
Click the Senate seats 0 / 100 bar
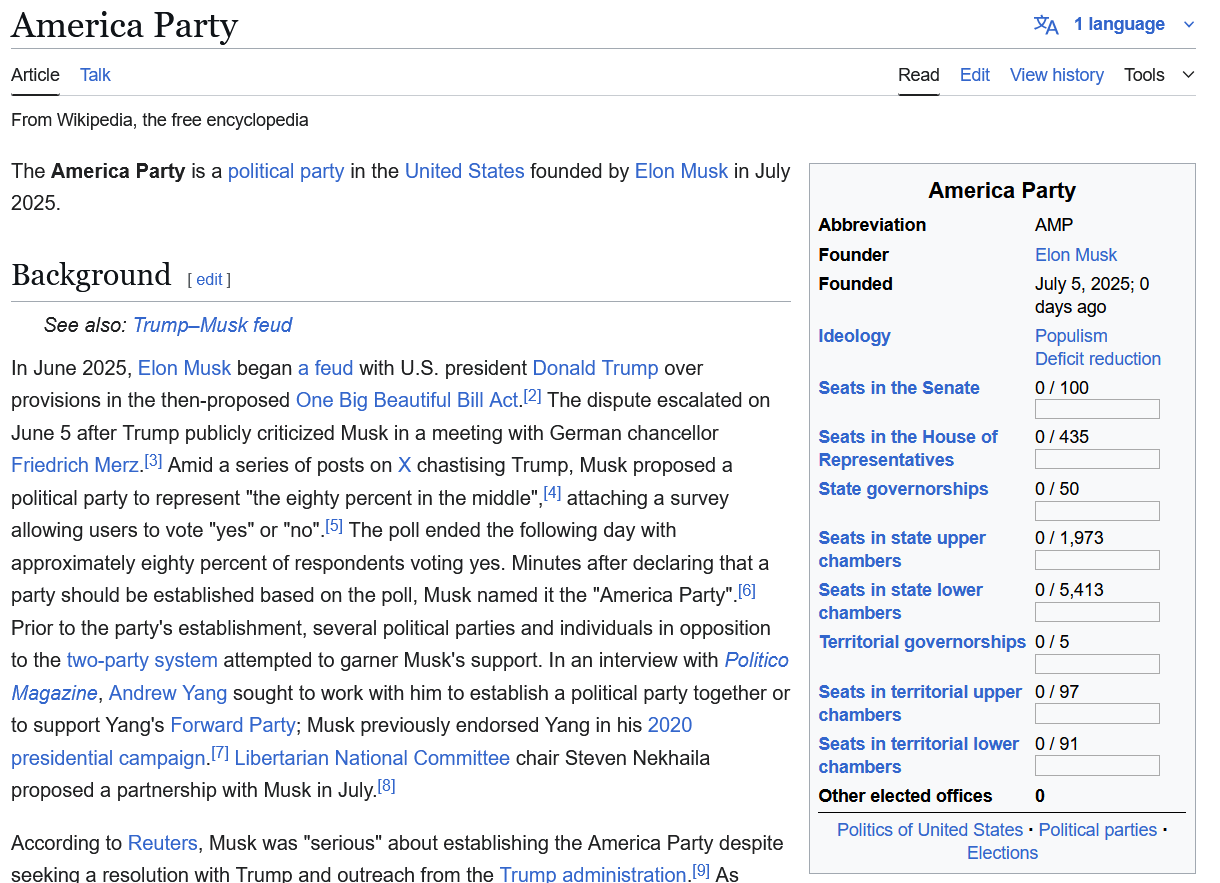click(x=1097, y=409)
